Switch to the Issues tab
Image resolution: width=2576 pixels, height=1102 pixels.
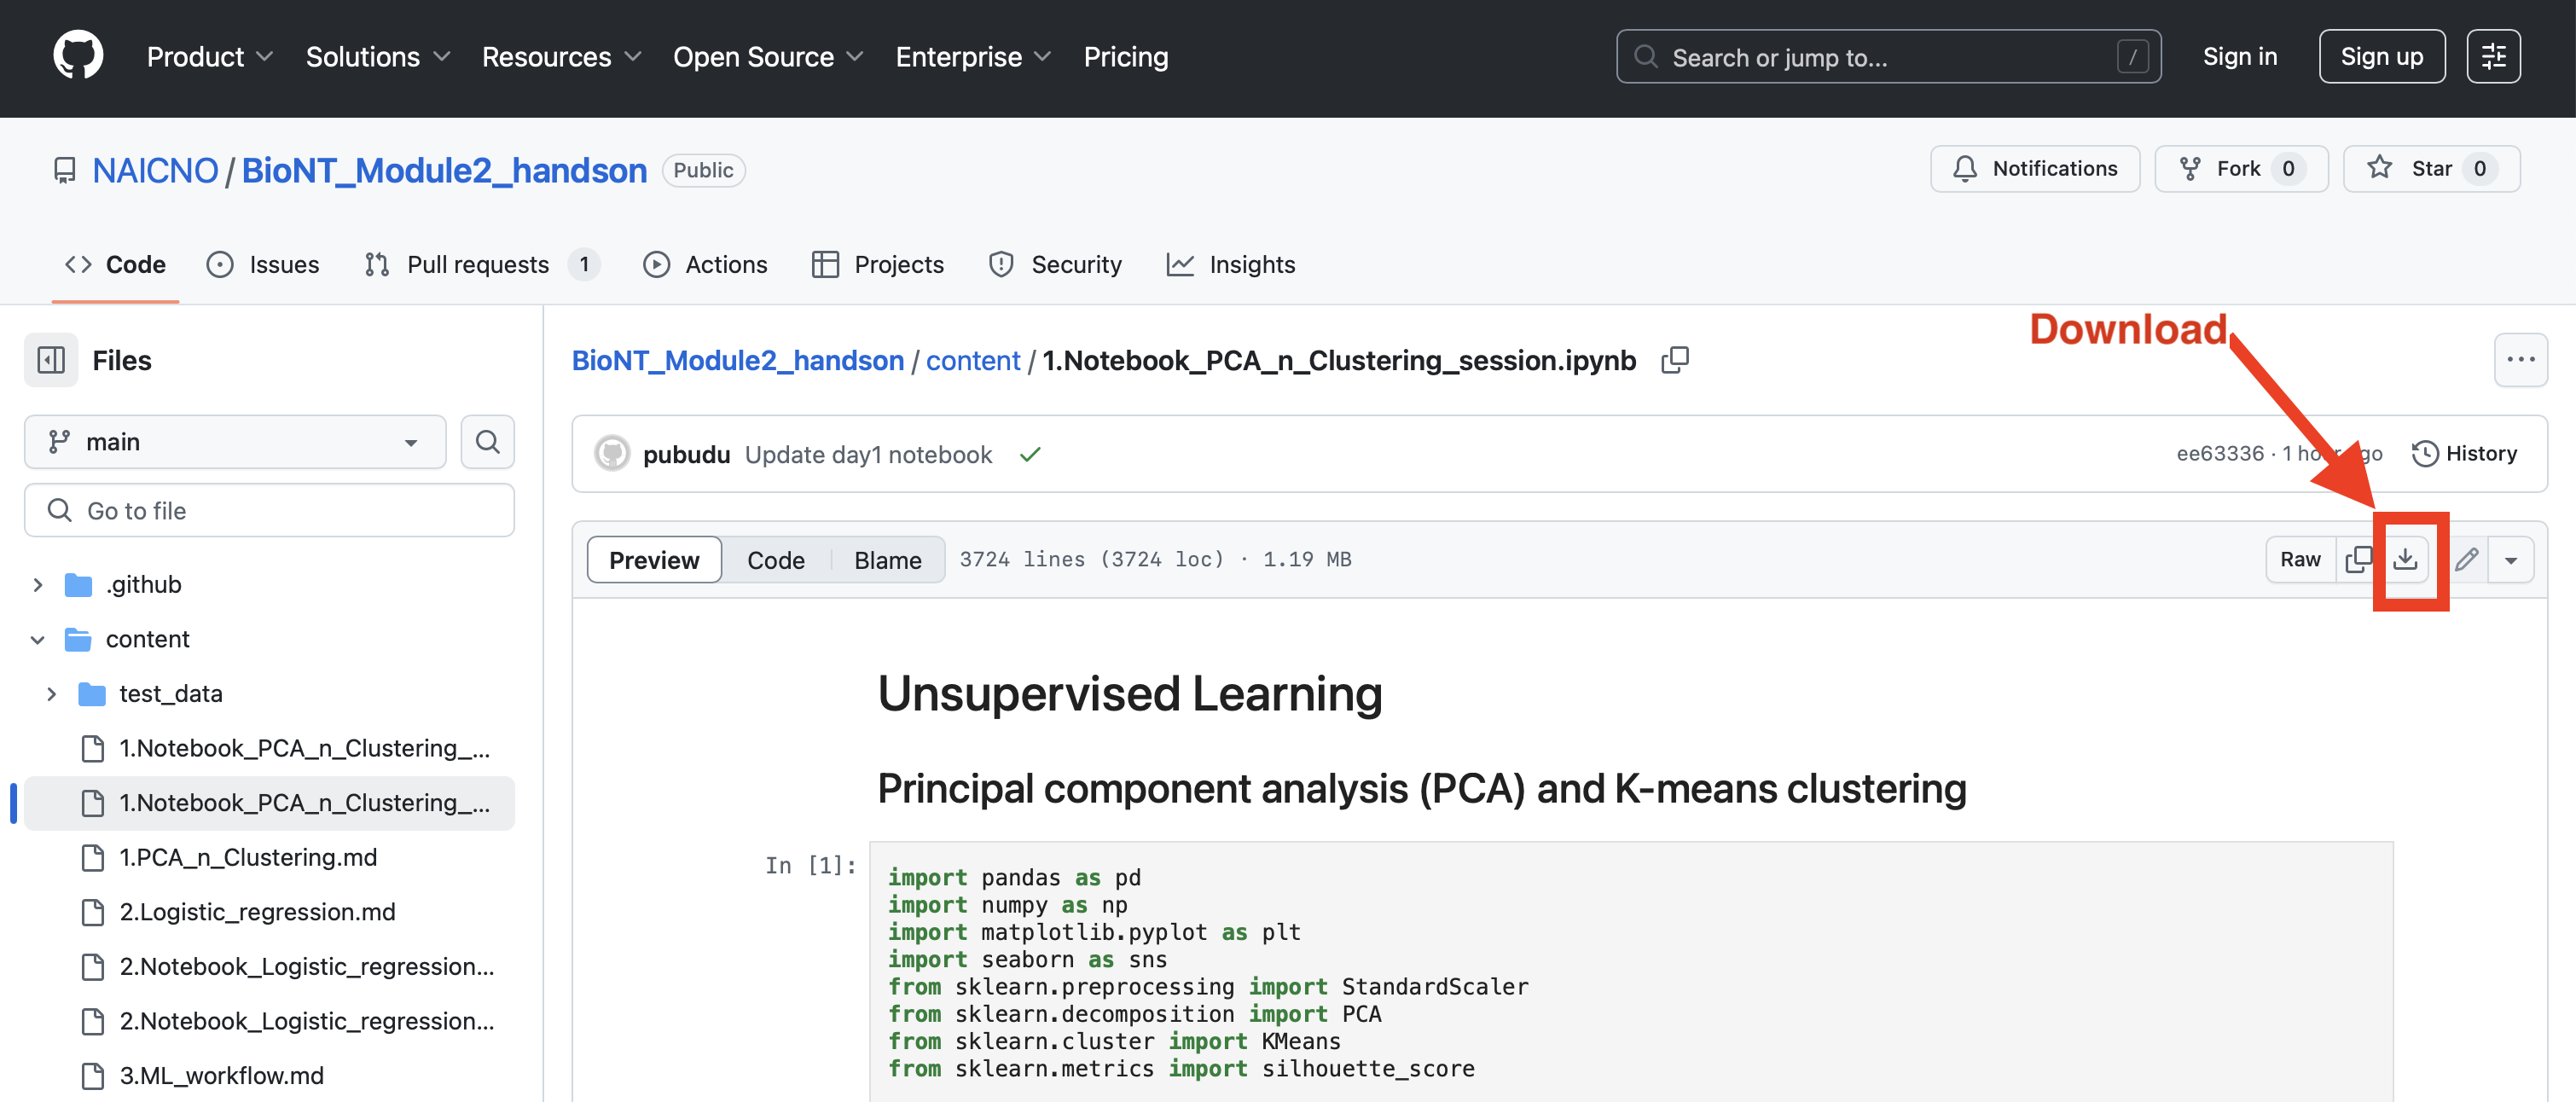tap(263, 264)
